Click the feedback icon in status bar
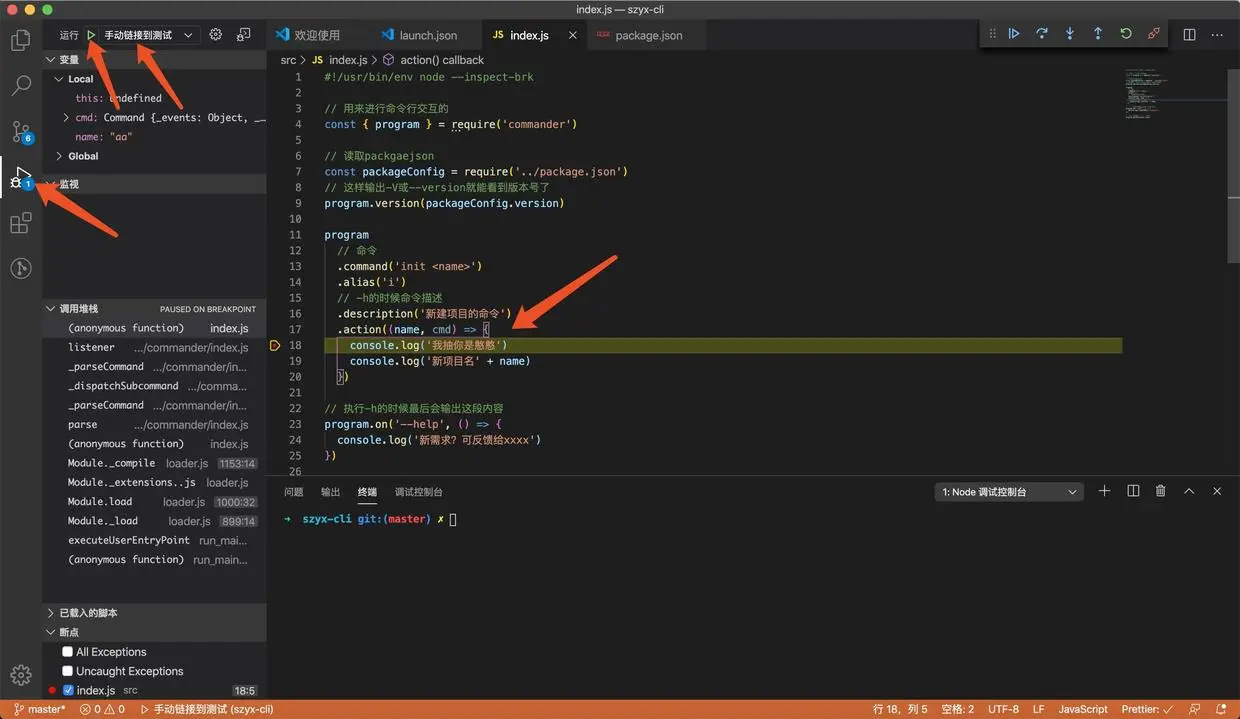Screen dimensions: 1240x719 click(1195, 709)
